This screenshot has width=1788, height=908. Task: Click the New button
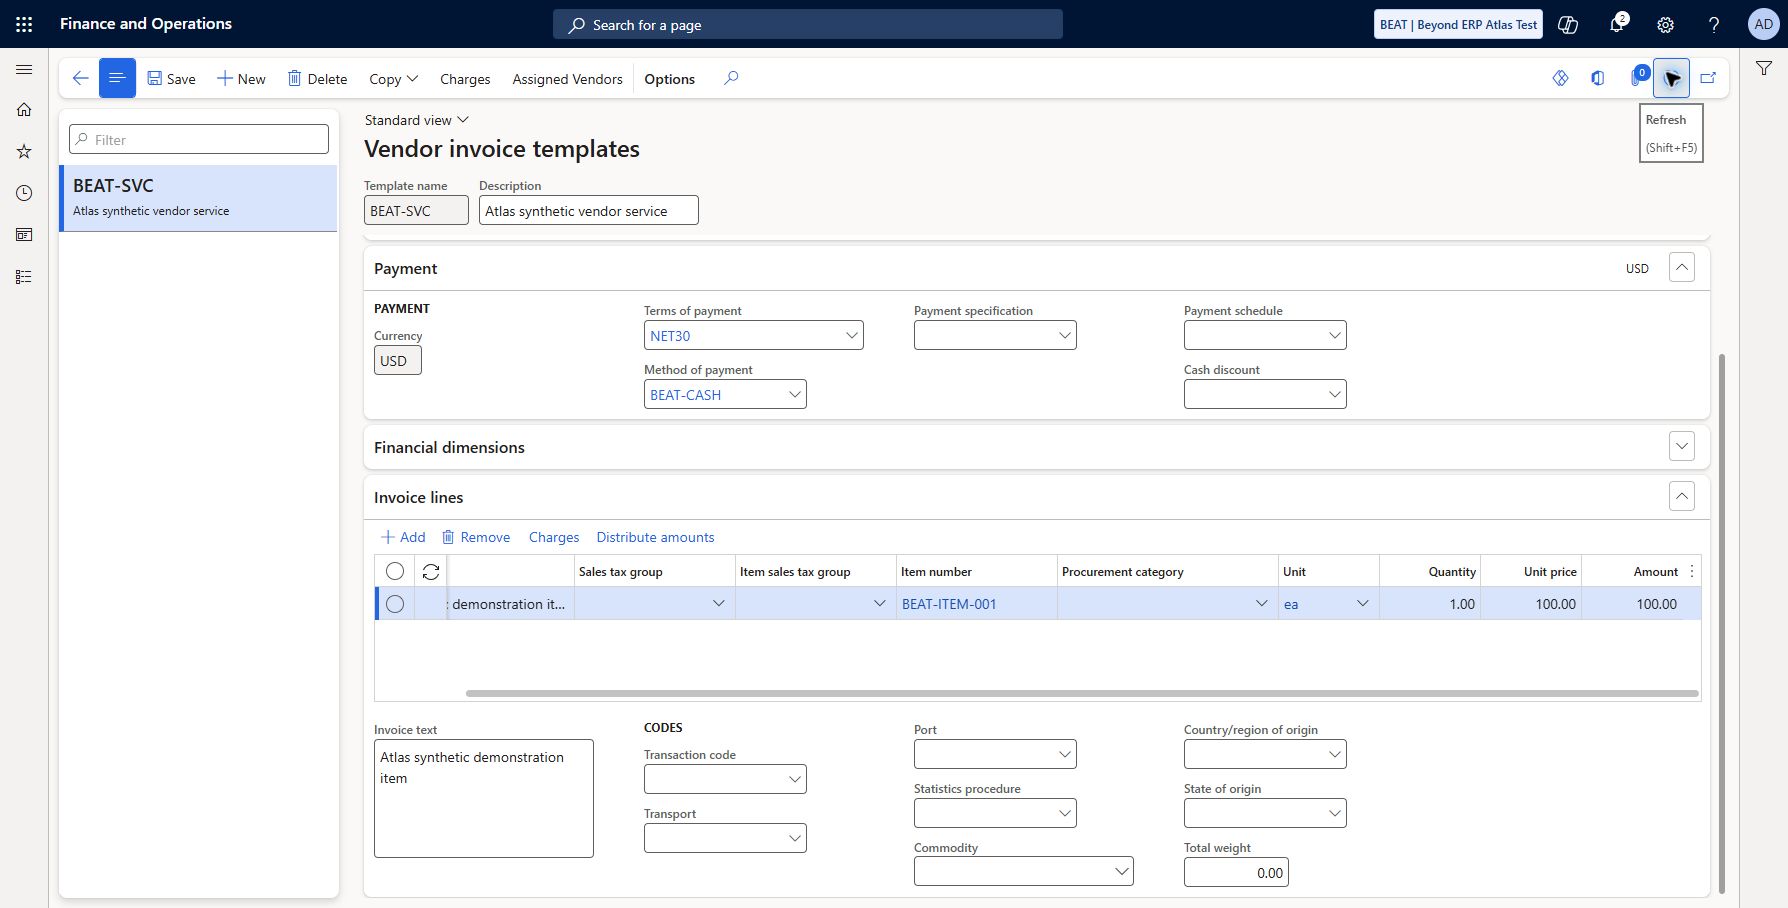click(x=241, y=79)
